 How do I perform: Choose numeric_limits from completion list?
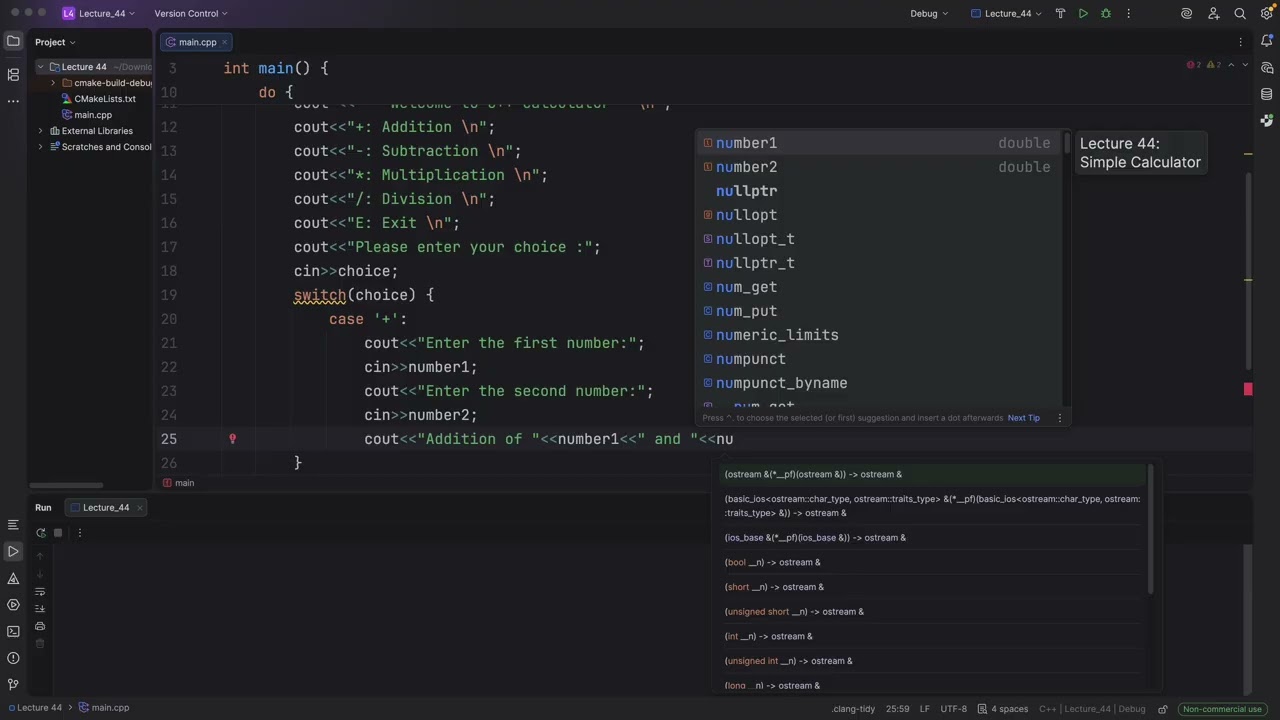coord(879,335)
